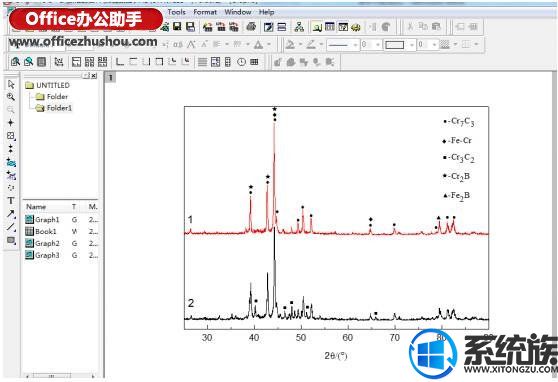Select the Text tool (T)
The height and width of the screenshot is (382, 558).
pyautogui.click(x=11, y=200)
